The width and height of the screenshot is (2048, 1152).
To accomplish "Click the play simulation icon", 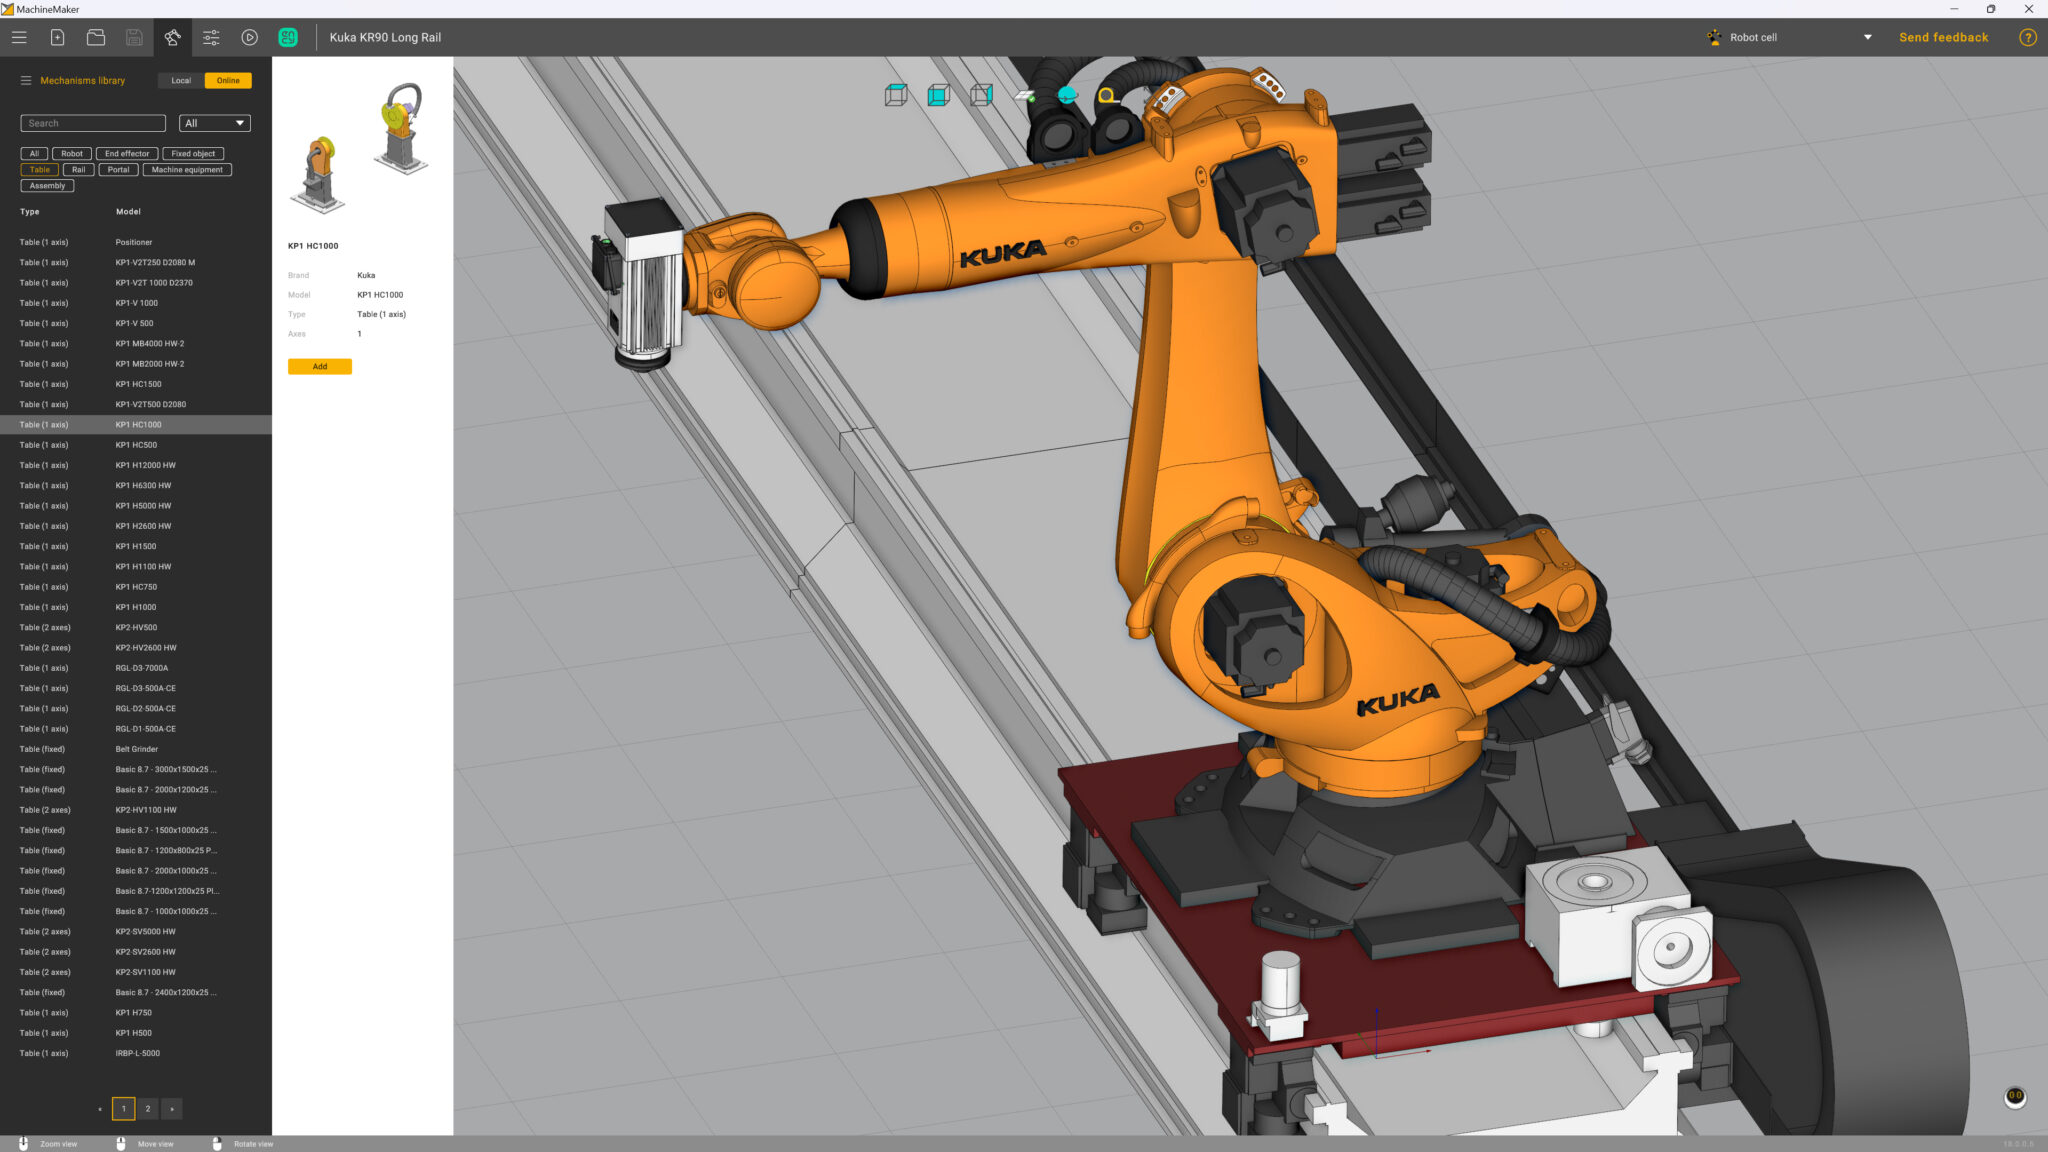I will 249,37.
